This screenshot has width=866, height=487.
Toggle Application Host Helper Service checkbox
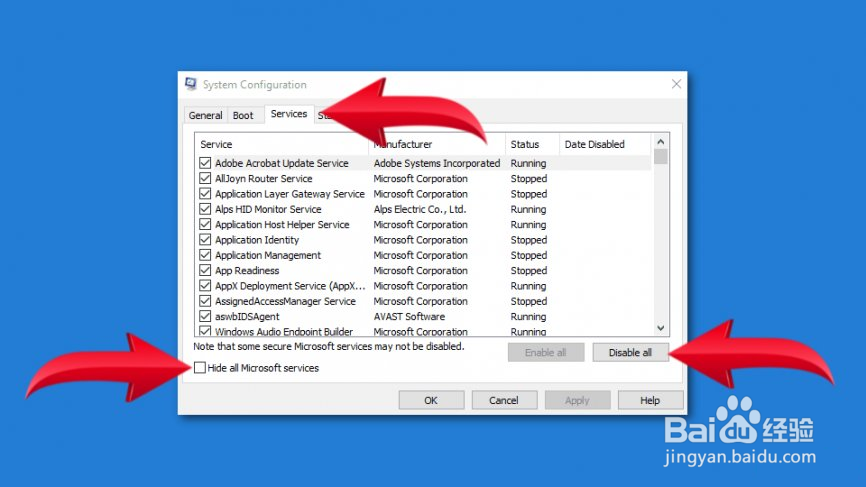[205, 224]
